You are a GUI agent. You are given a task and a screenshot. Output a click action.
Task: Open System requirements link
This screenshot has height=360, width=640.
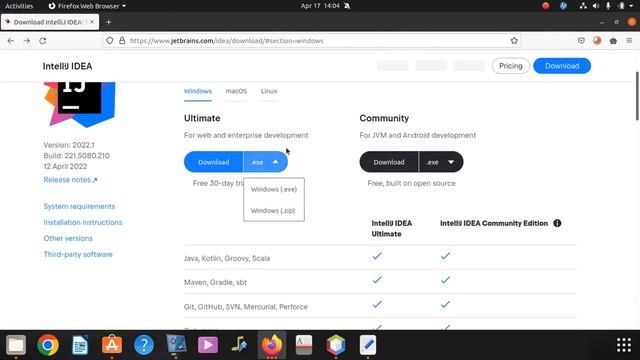tap(79, 206)
